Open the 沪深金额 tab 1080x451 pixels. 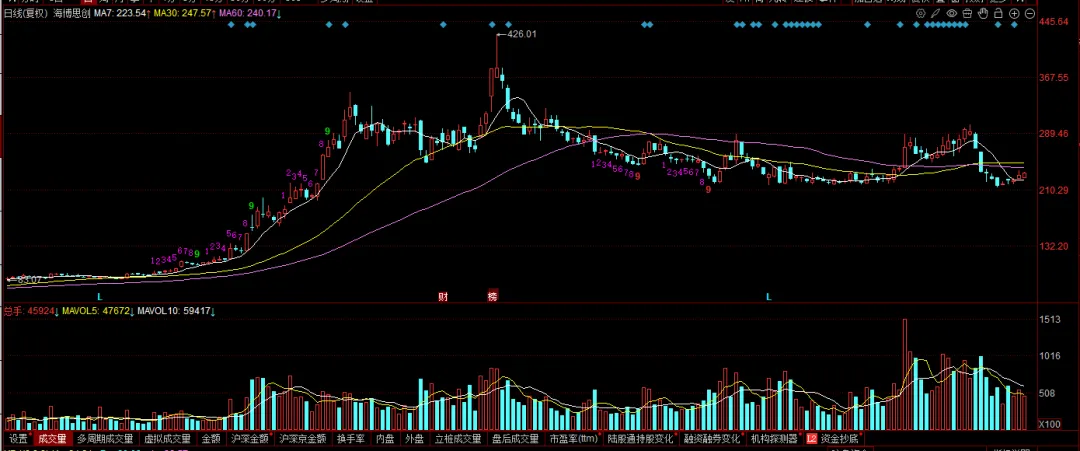coord(249,438)
